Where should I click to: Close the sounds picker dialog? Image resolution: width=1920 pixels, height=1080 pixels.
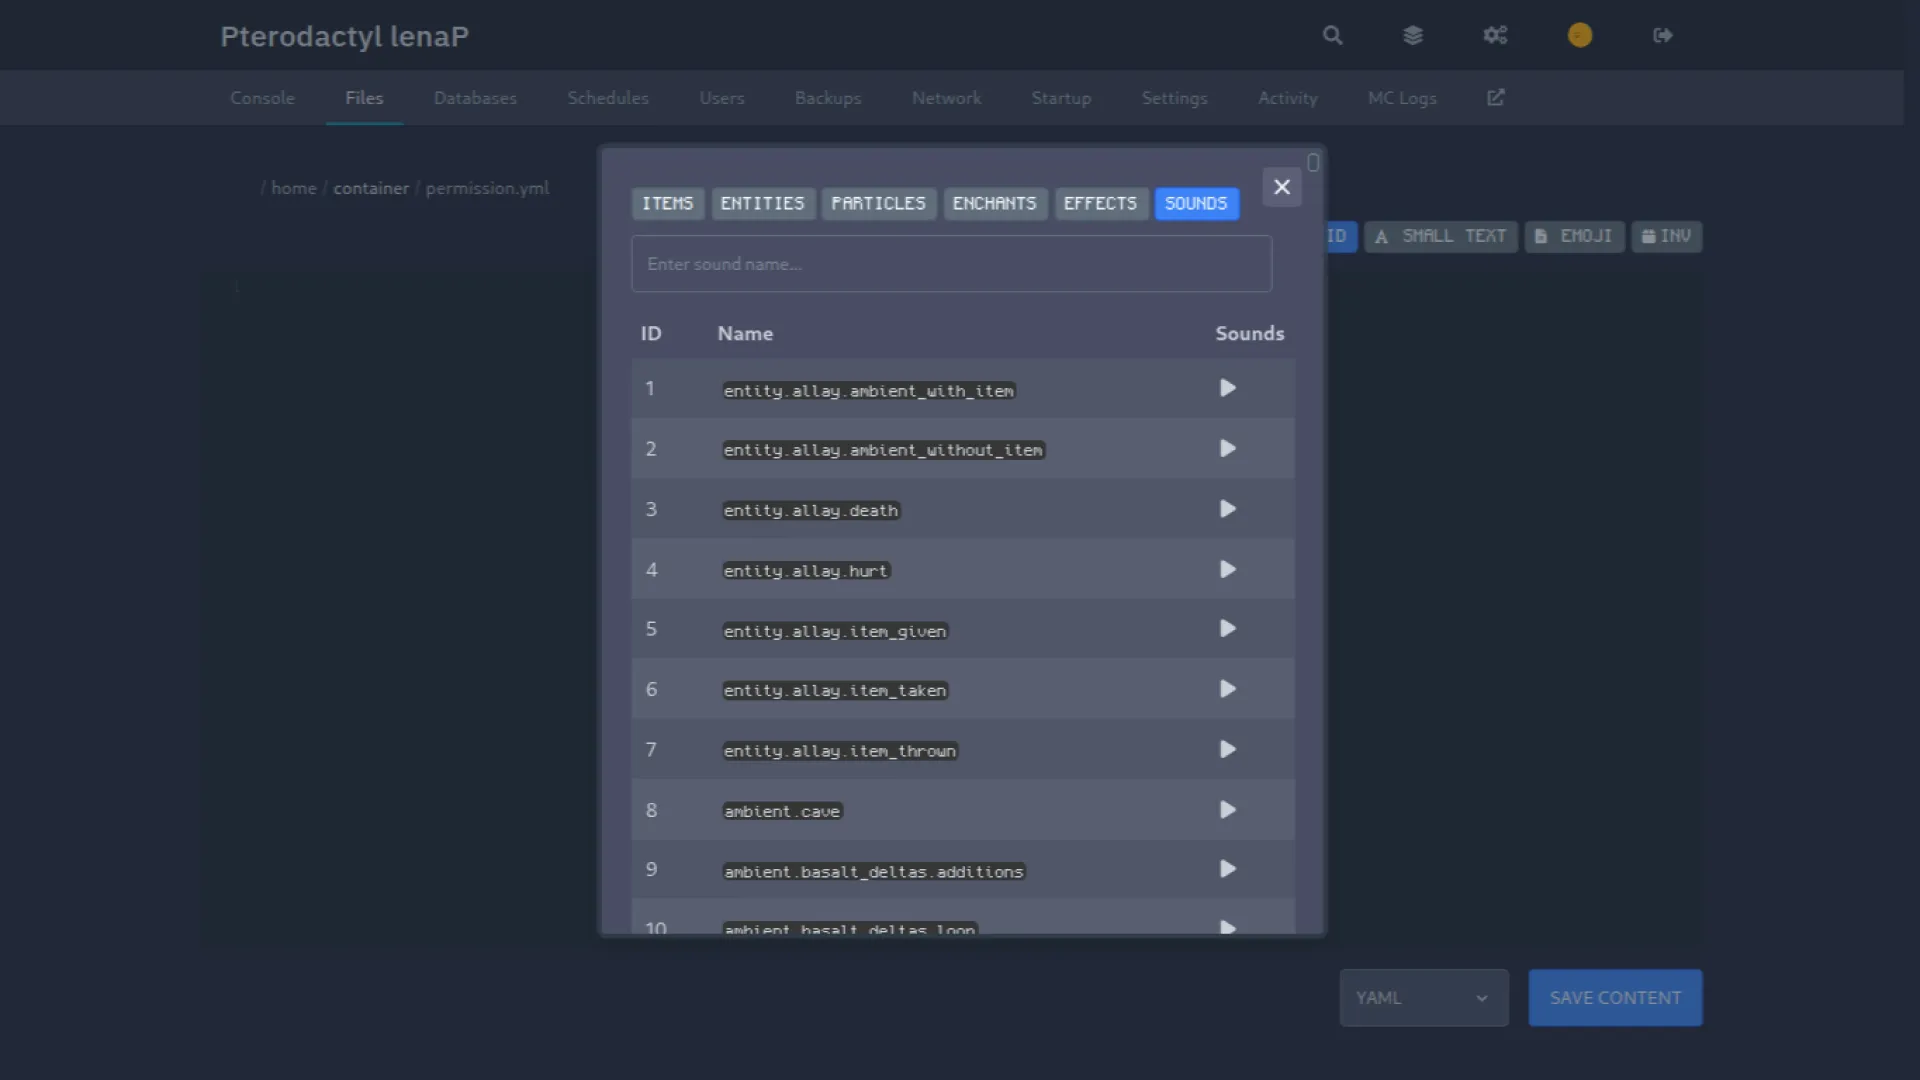coord(1282,187)
